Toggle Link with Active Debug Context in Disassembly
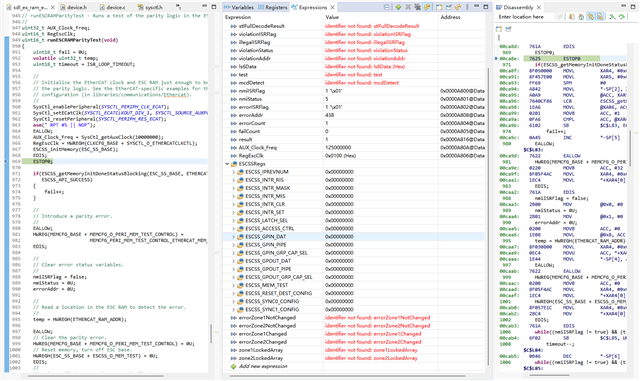640x381 pixels. tap(591, 17)
